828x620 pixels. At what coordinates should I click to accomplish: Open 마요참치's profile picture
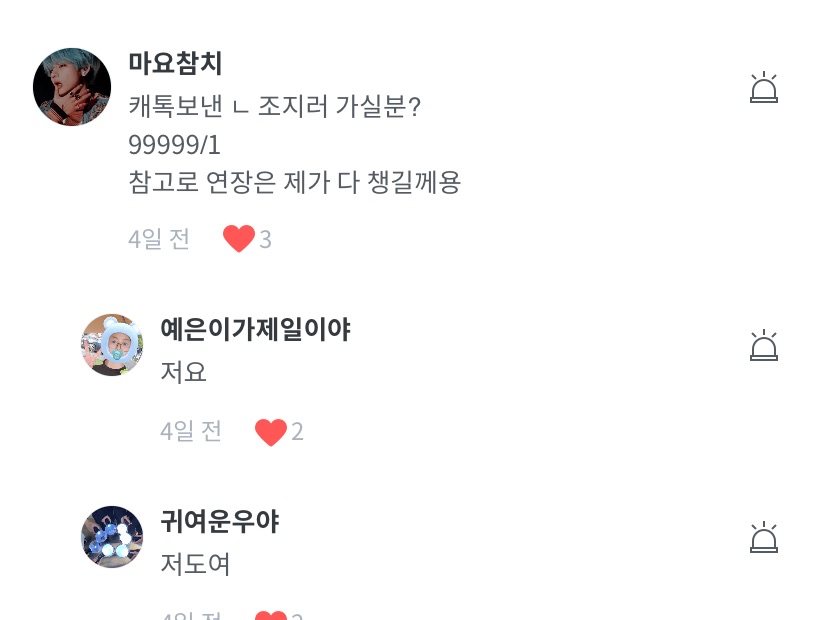click(x=72, y=87)
